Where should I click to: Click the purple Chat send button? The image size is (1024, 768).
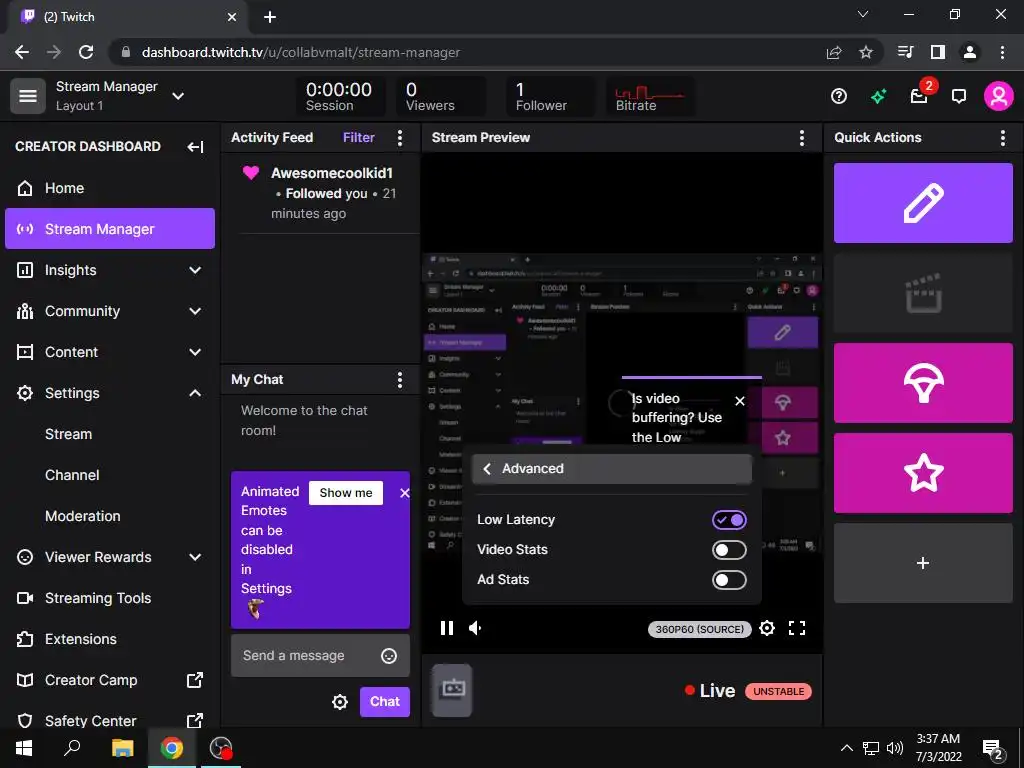pos(385,701)
